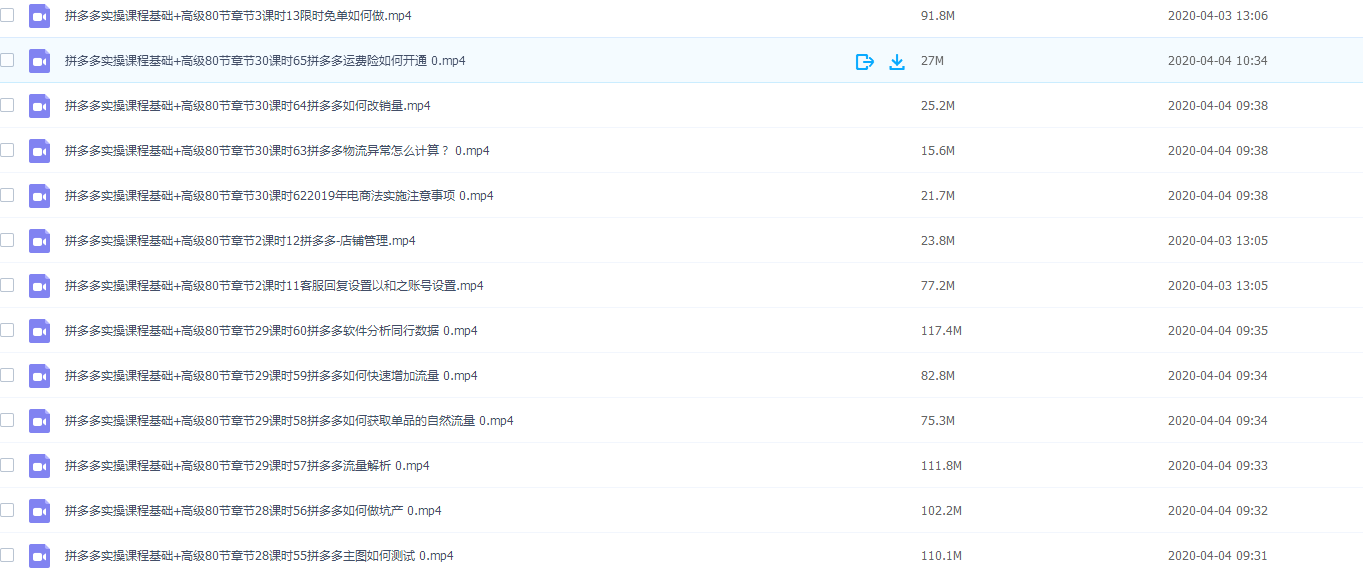The image size is (1363, 569).
Task: Click the 25.2M file size
Action: [938, 106]
